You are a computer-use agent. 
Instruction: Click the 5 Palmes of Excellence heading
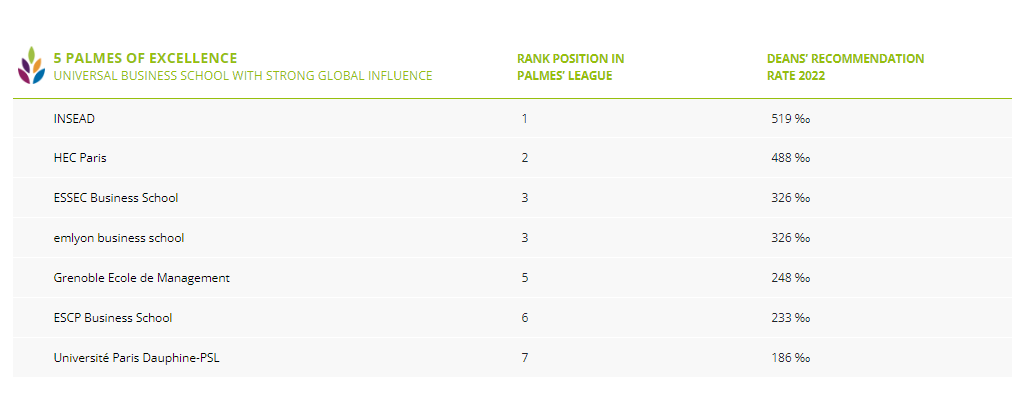pyautogui.click(x=145, y=58)
